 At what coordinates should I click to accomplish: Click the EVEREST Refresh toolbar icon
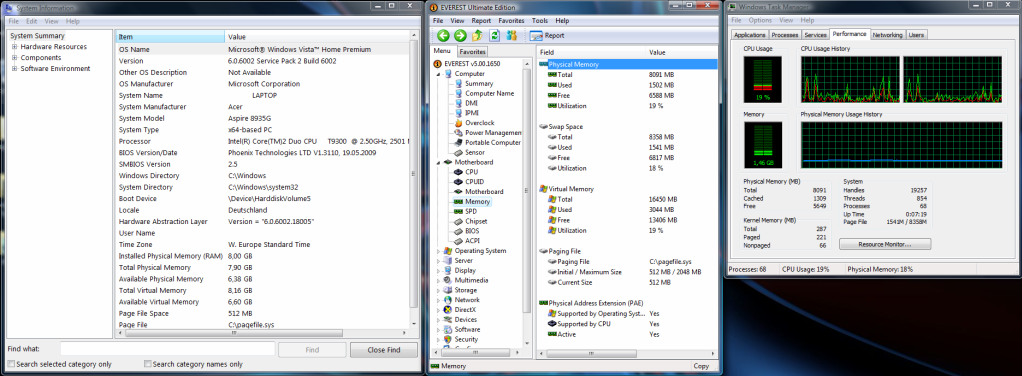coord(494,35)
